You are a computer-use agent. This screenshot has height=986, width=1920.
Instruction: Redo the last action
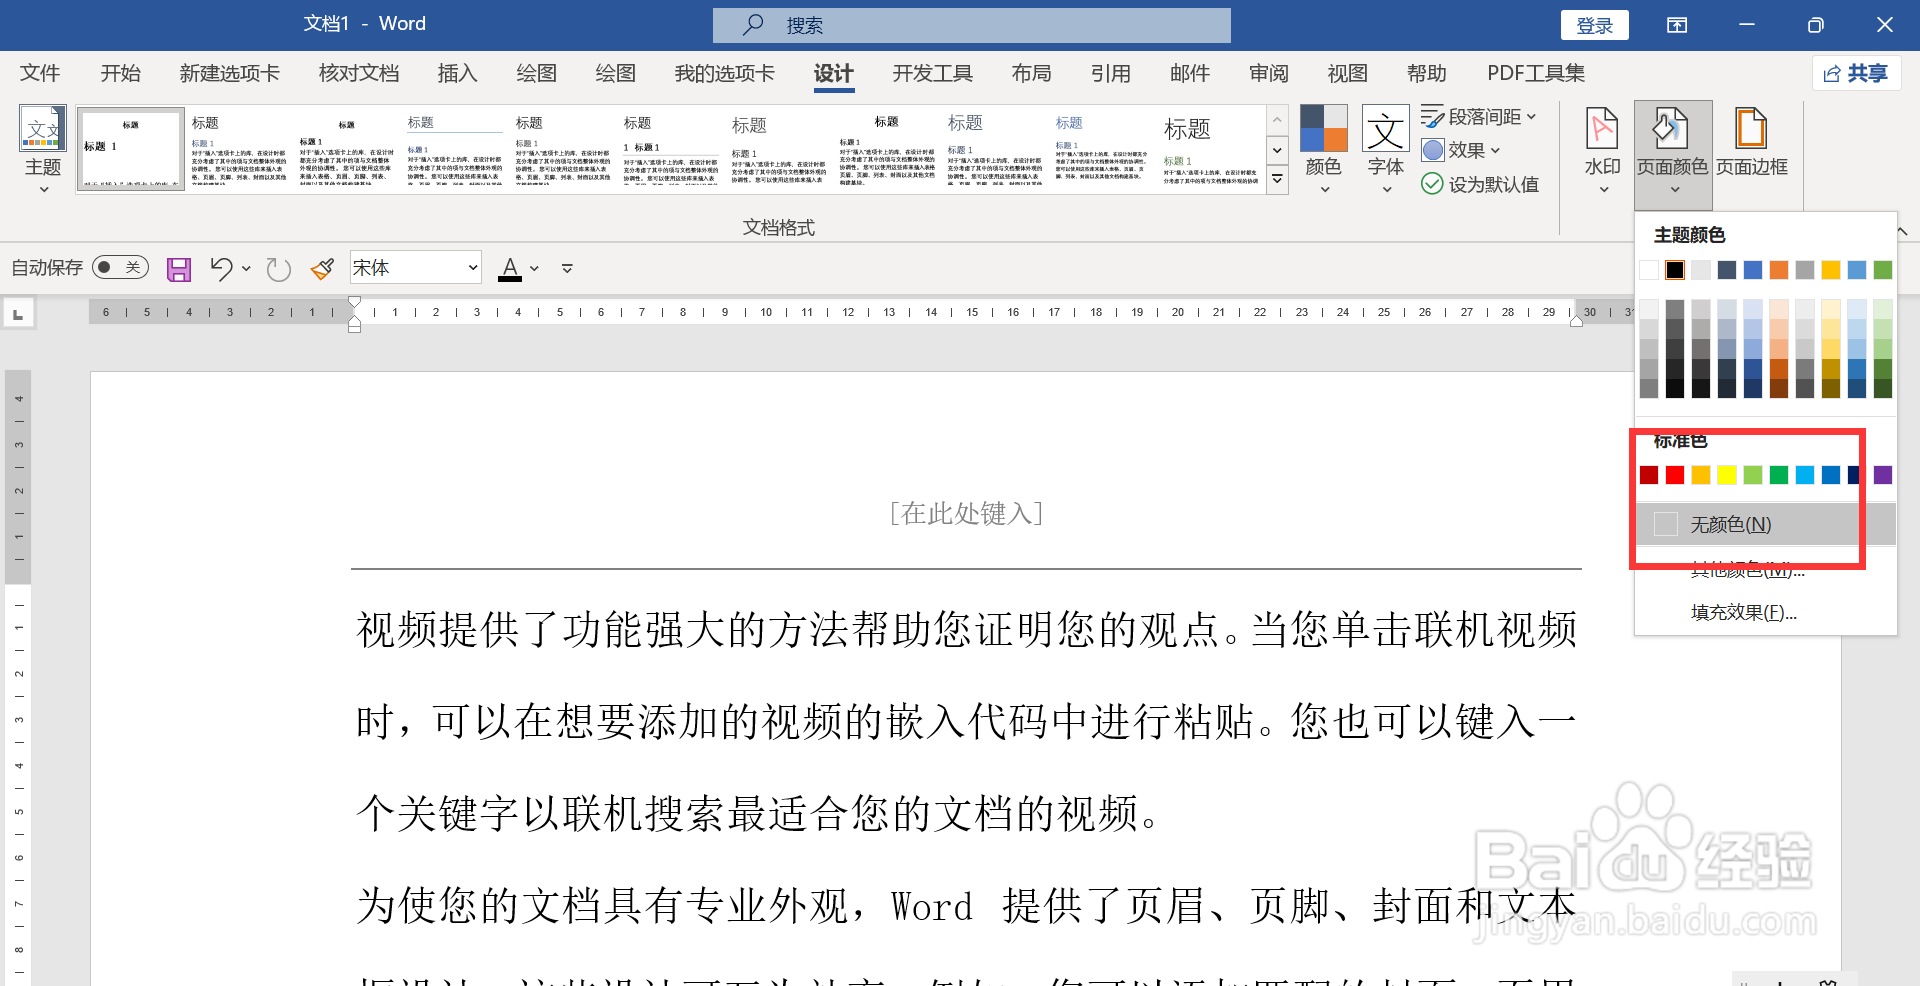tap(278, 269)
